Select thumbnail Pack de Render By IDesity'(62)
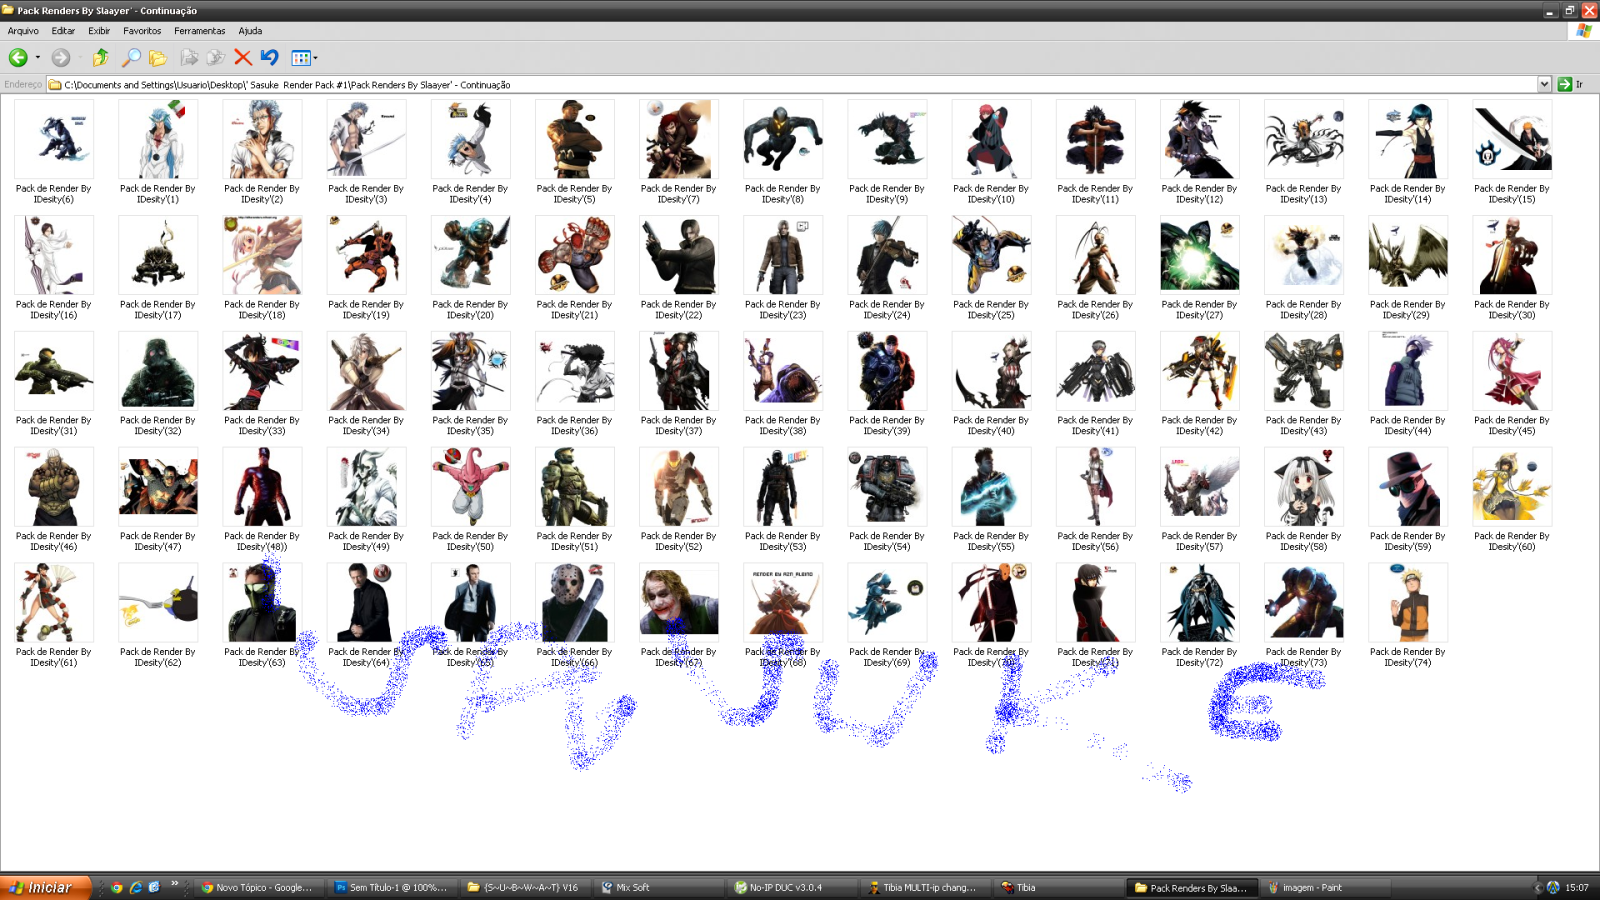1600x900 pixels. [x=158, y=603]
